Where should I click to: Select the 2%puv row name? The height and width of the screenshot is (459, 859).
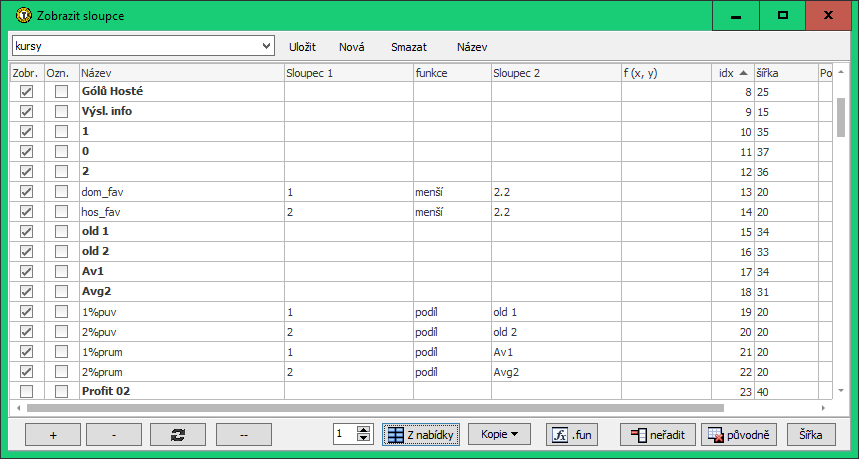[99, 332]
